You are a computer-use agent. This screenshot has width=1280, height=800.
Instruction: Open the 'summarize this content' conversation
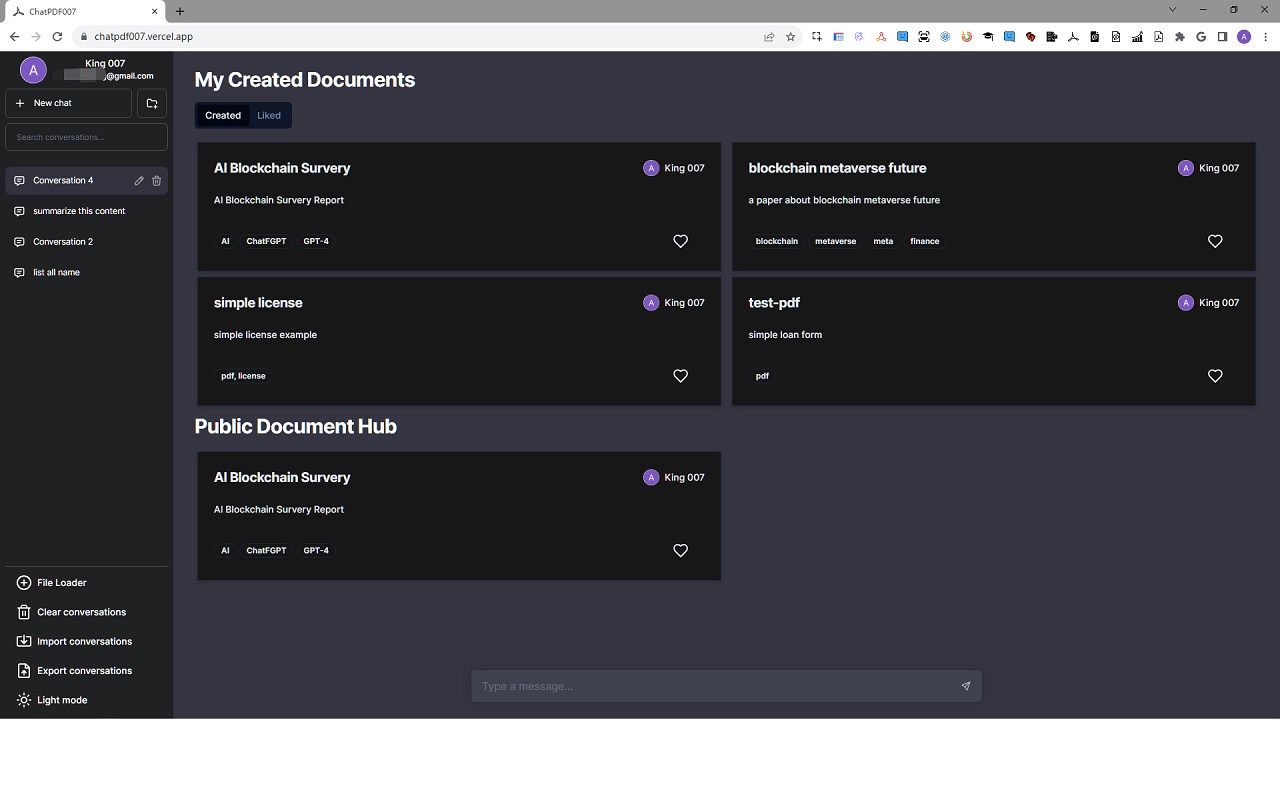pos(79,211)
